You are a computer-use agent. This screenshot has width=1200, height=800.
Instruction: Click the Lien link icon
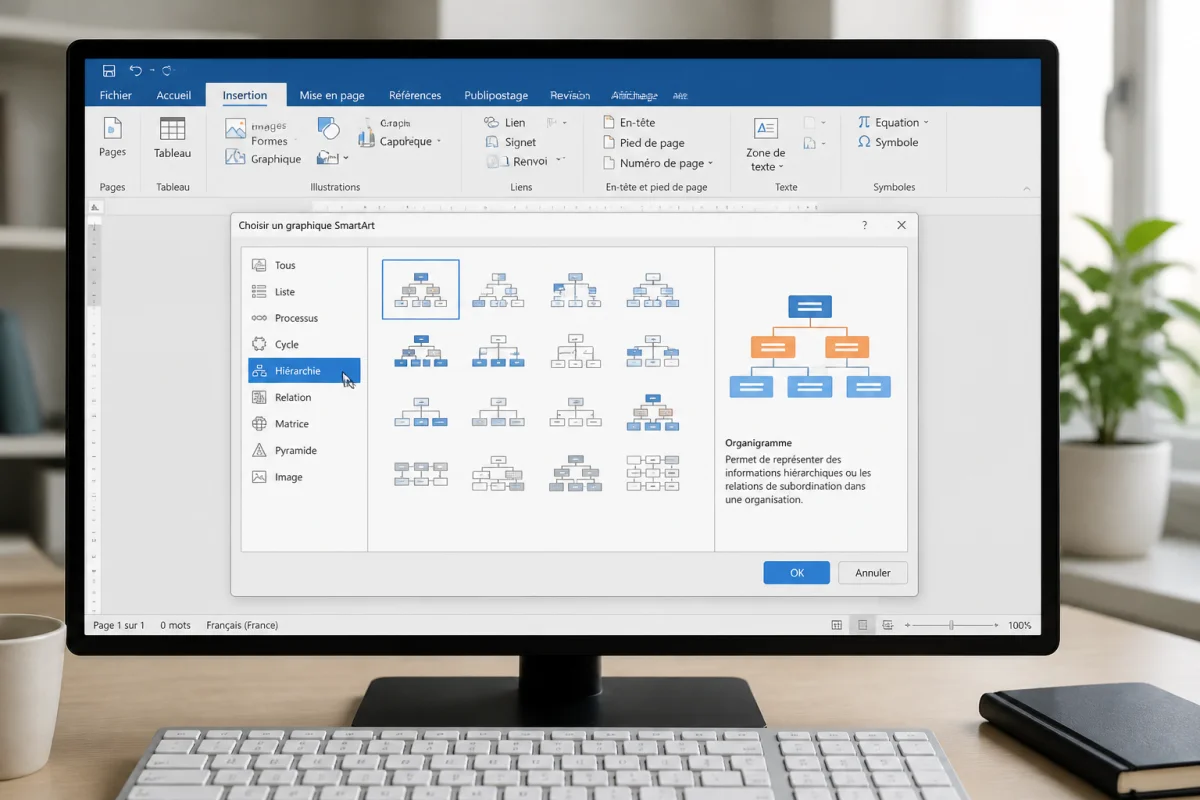tap(491, 122)
